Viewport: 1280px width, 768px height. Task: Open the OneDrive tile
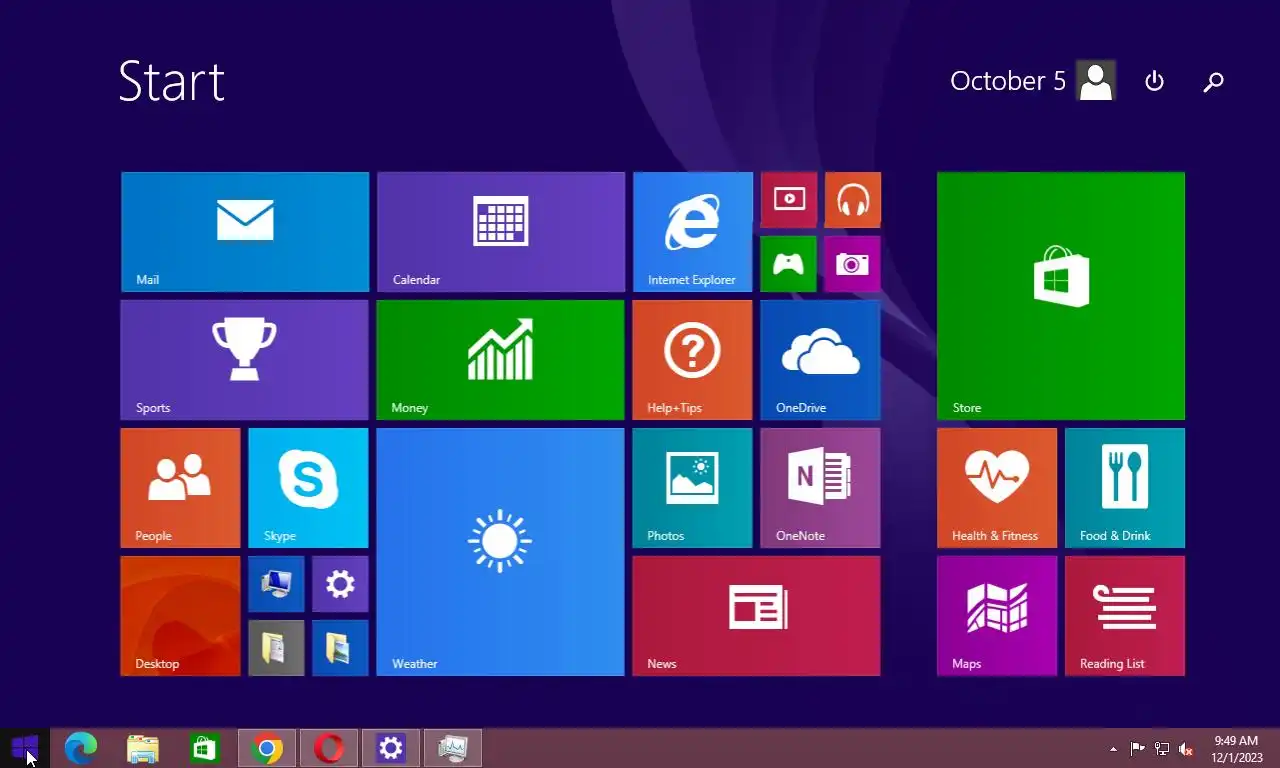pyautogui.click(x=821, y=360)
